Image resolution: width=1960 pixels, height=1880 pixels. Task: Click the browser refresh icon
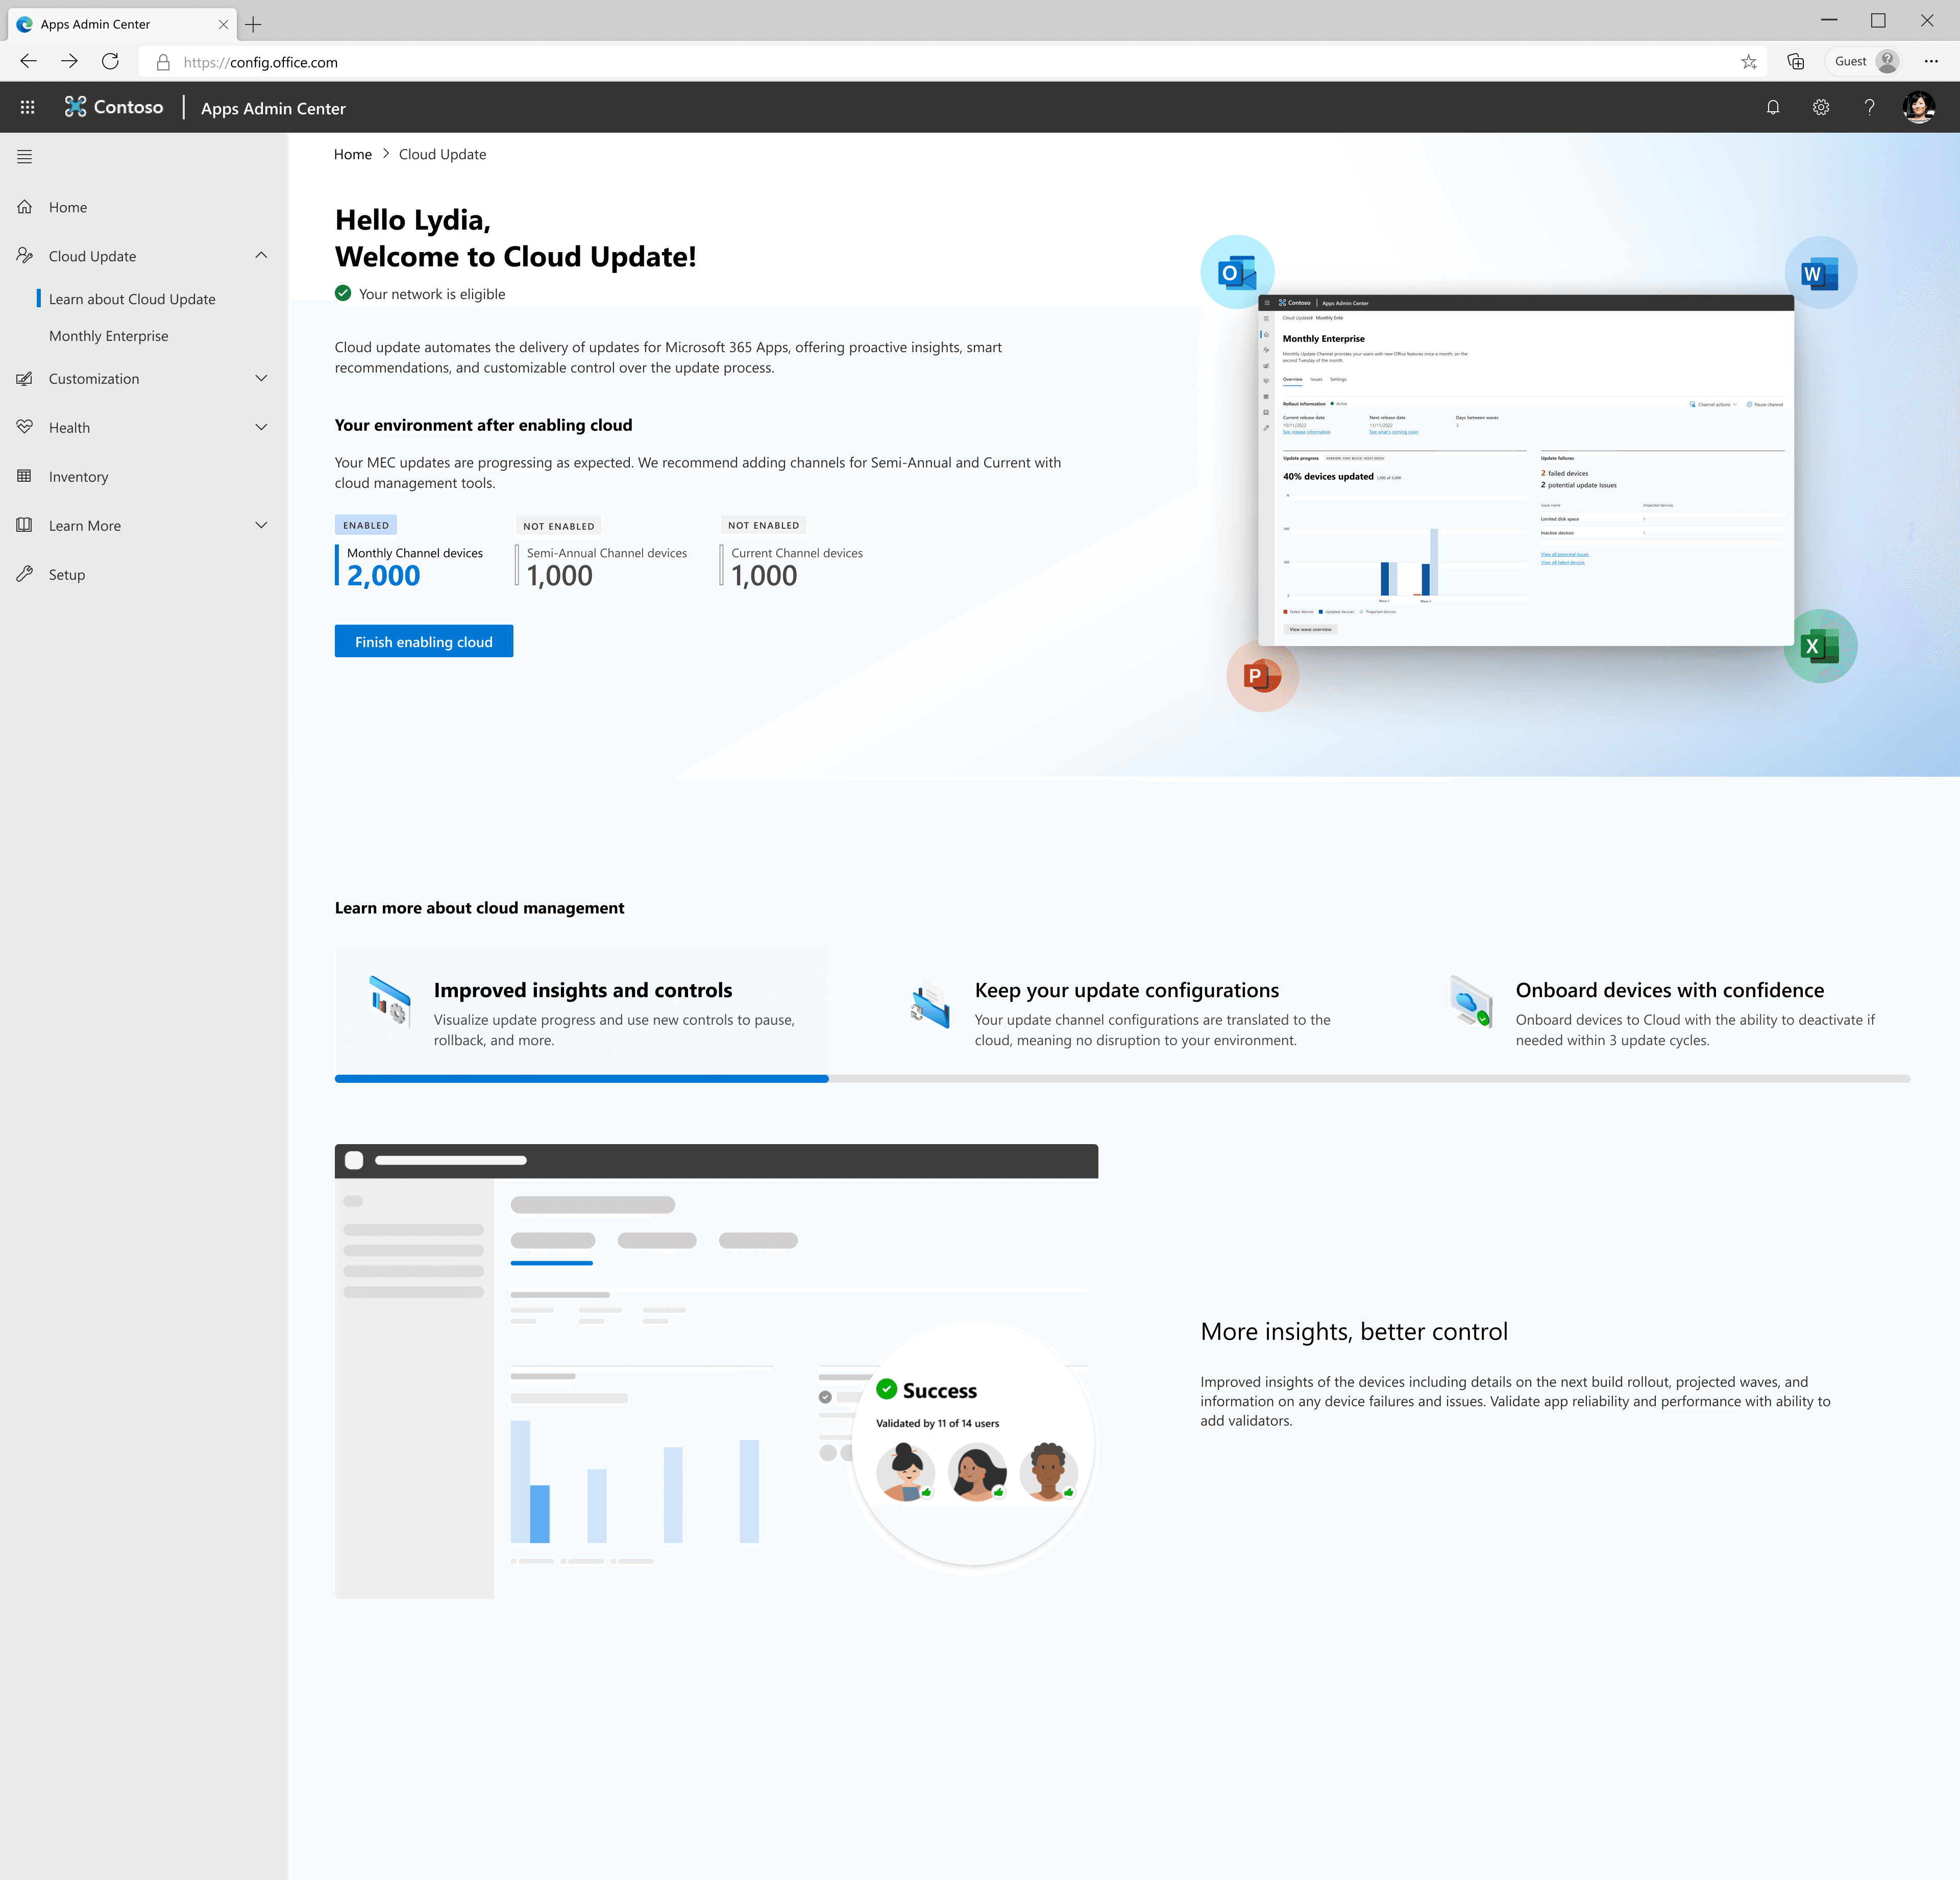[x=110, y=62]
